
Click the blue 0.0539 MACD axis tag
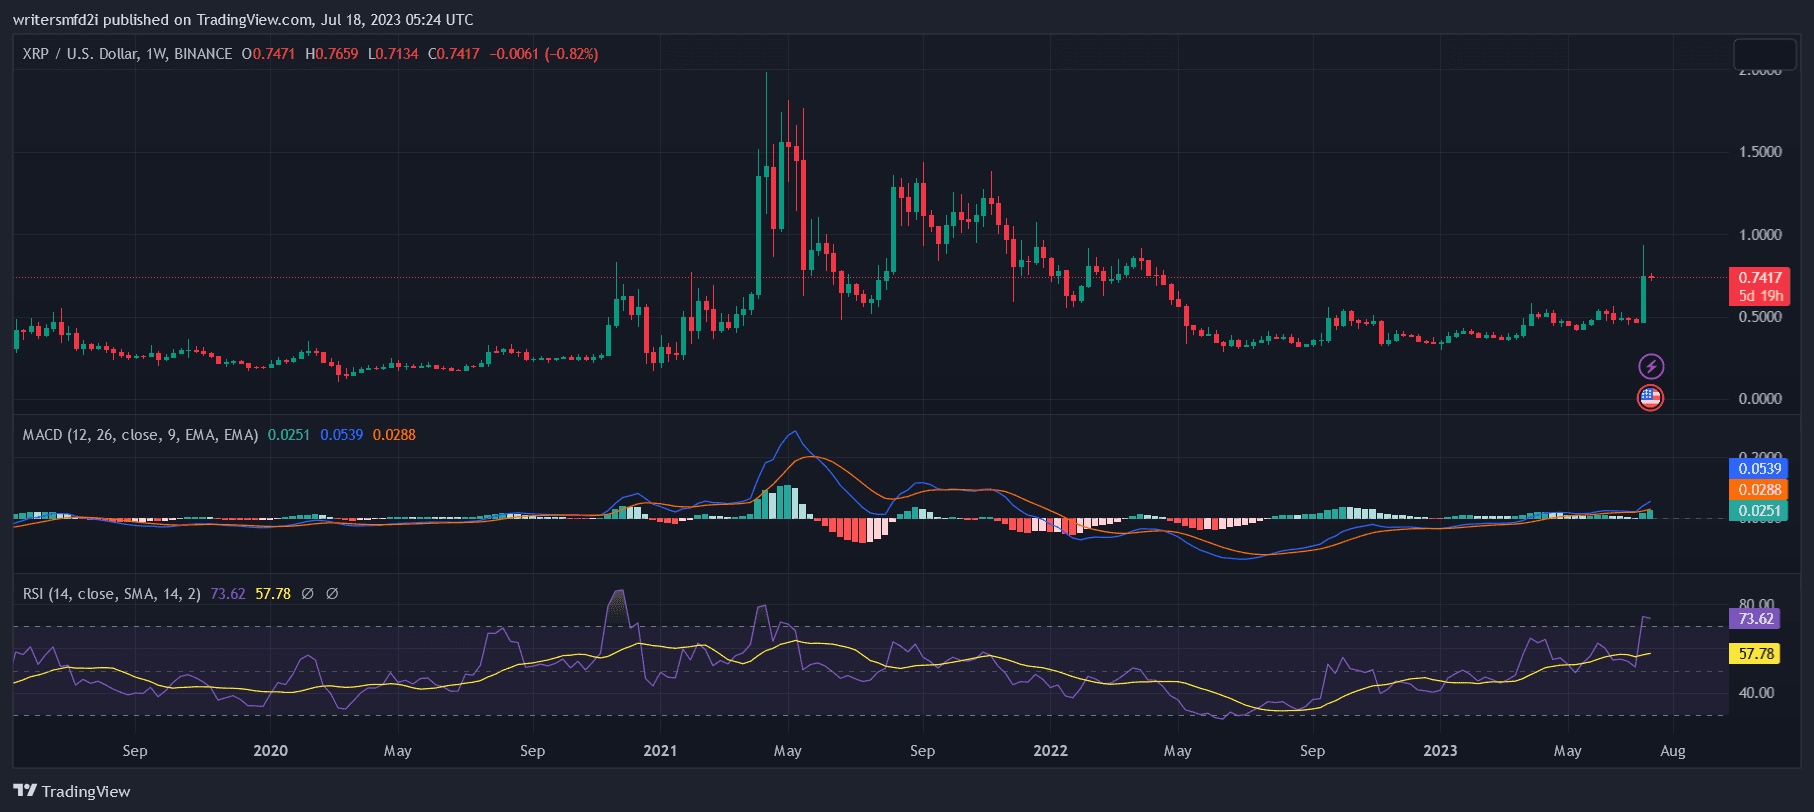click(x=1759, y=469)
